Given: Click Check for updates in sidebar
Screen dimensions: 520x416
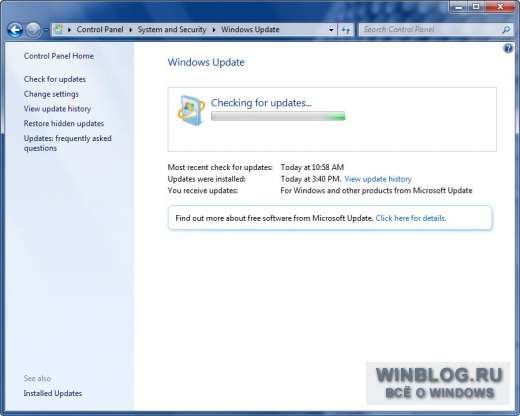Looking at the screenshot, I should coord(55,79).
